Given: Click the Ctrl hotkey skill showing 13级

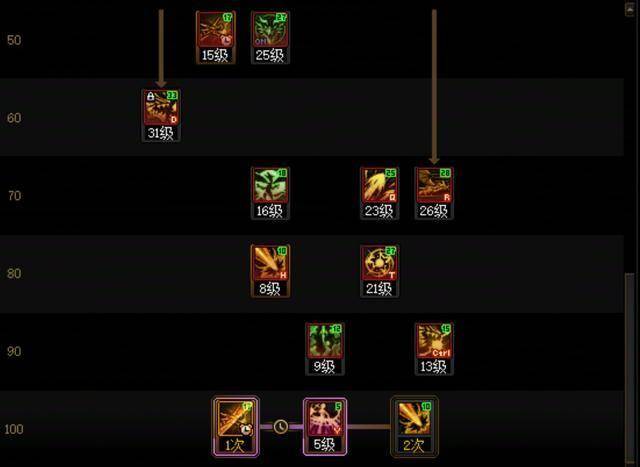Looking at the screenshot, I should point(434,349).
